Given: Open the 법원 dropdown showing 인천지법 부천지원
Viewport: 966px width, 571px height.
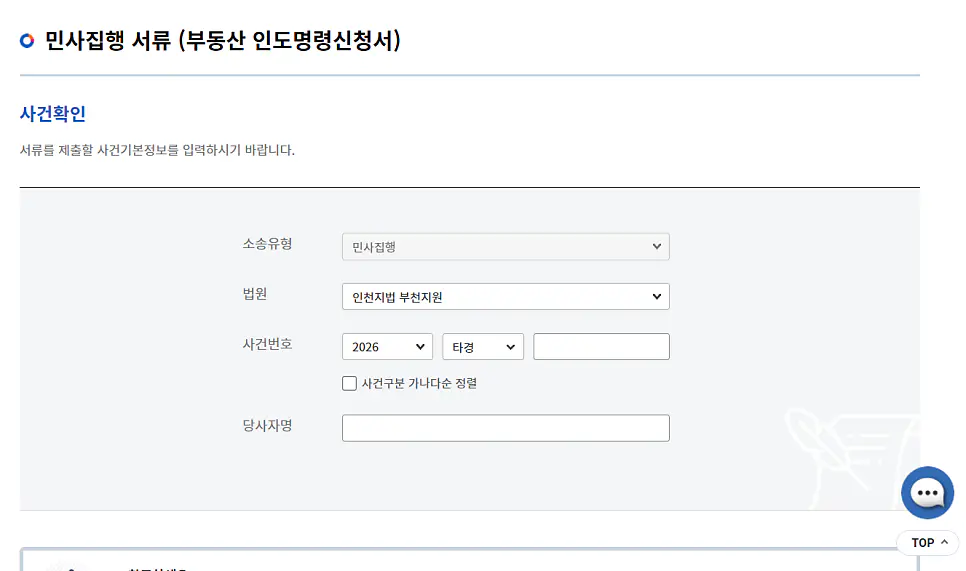Looking at the screenshot, I should [506, 296].
